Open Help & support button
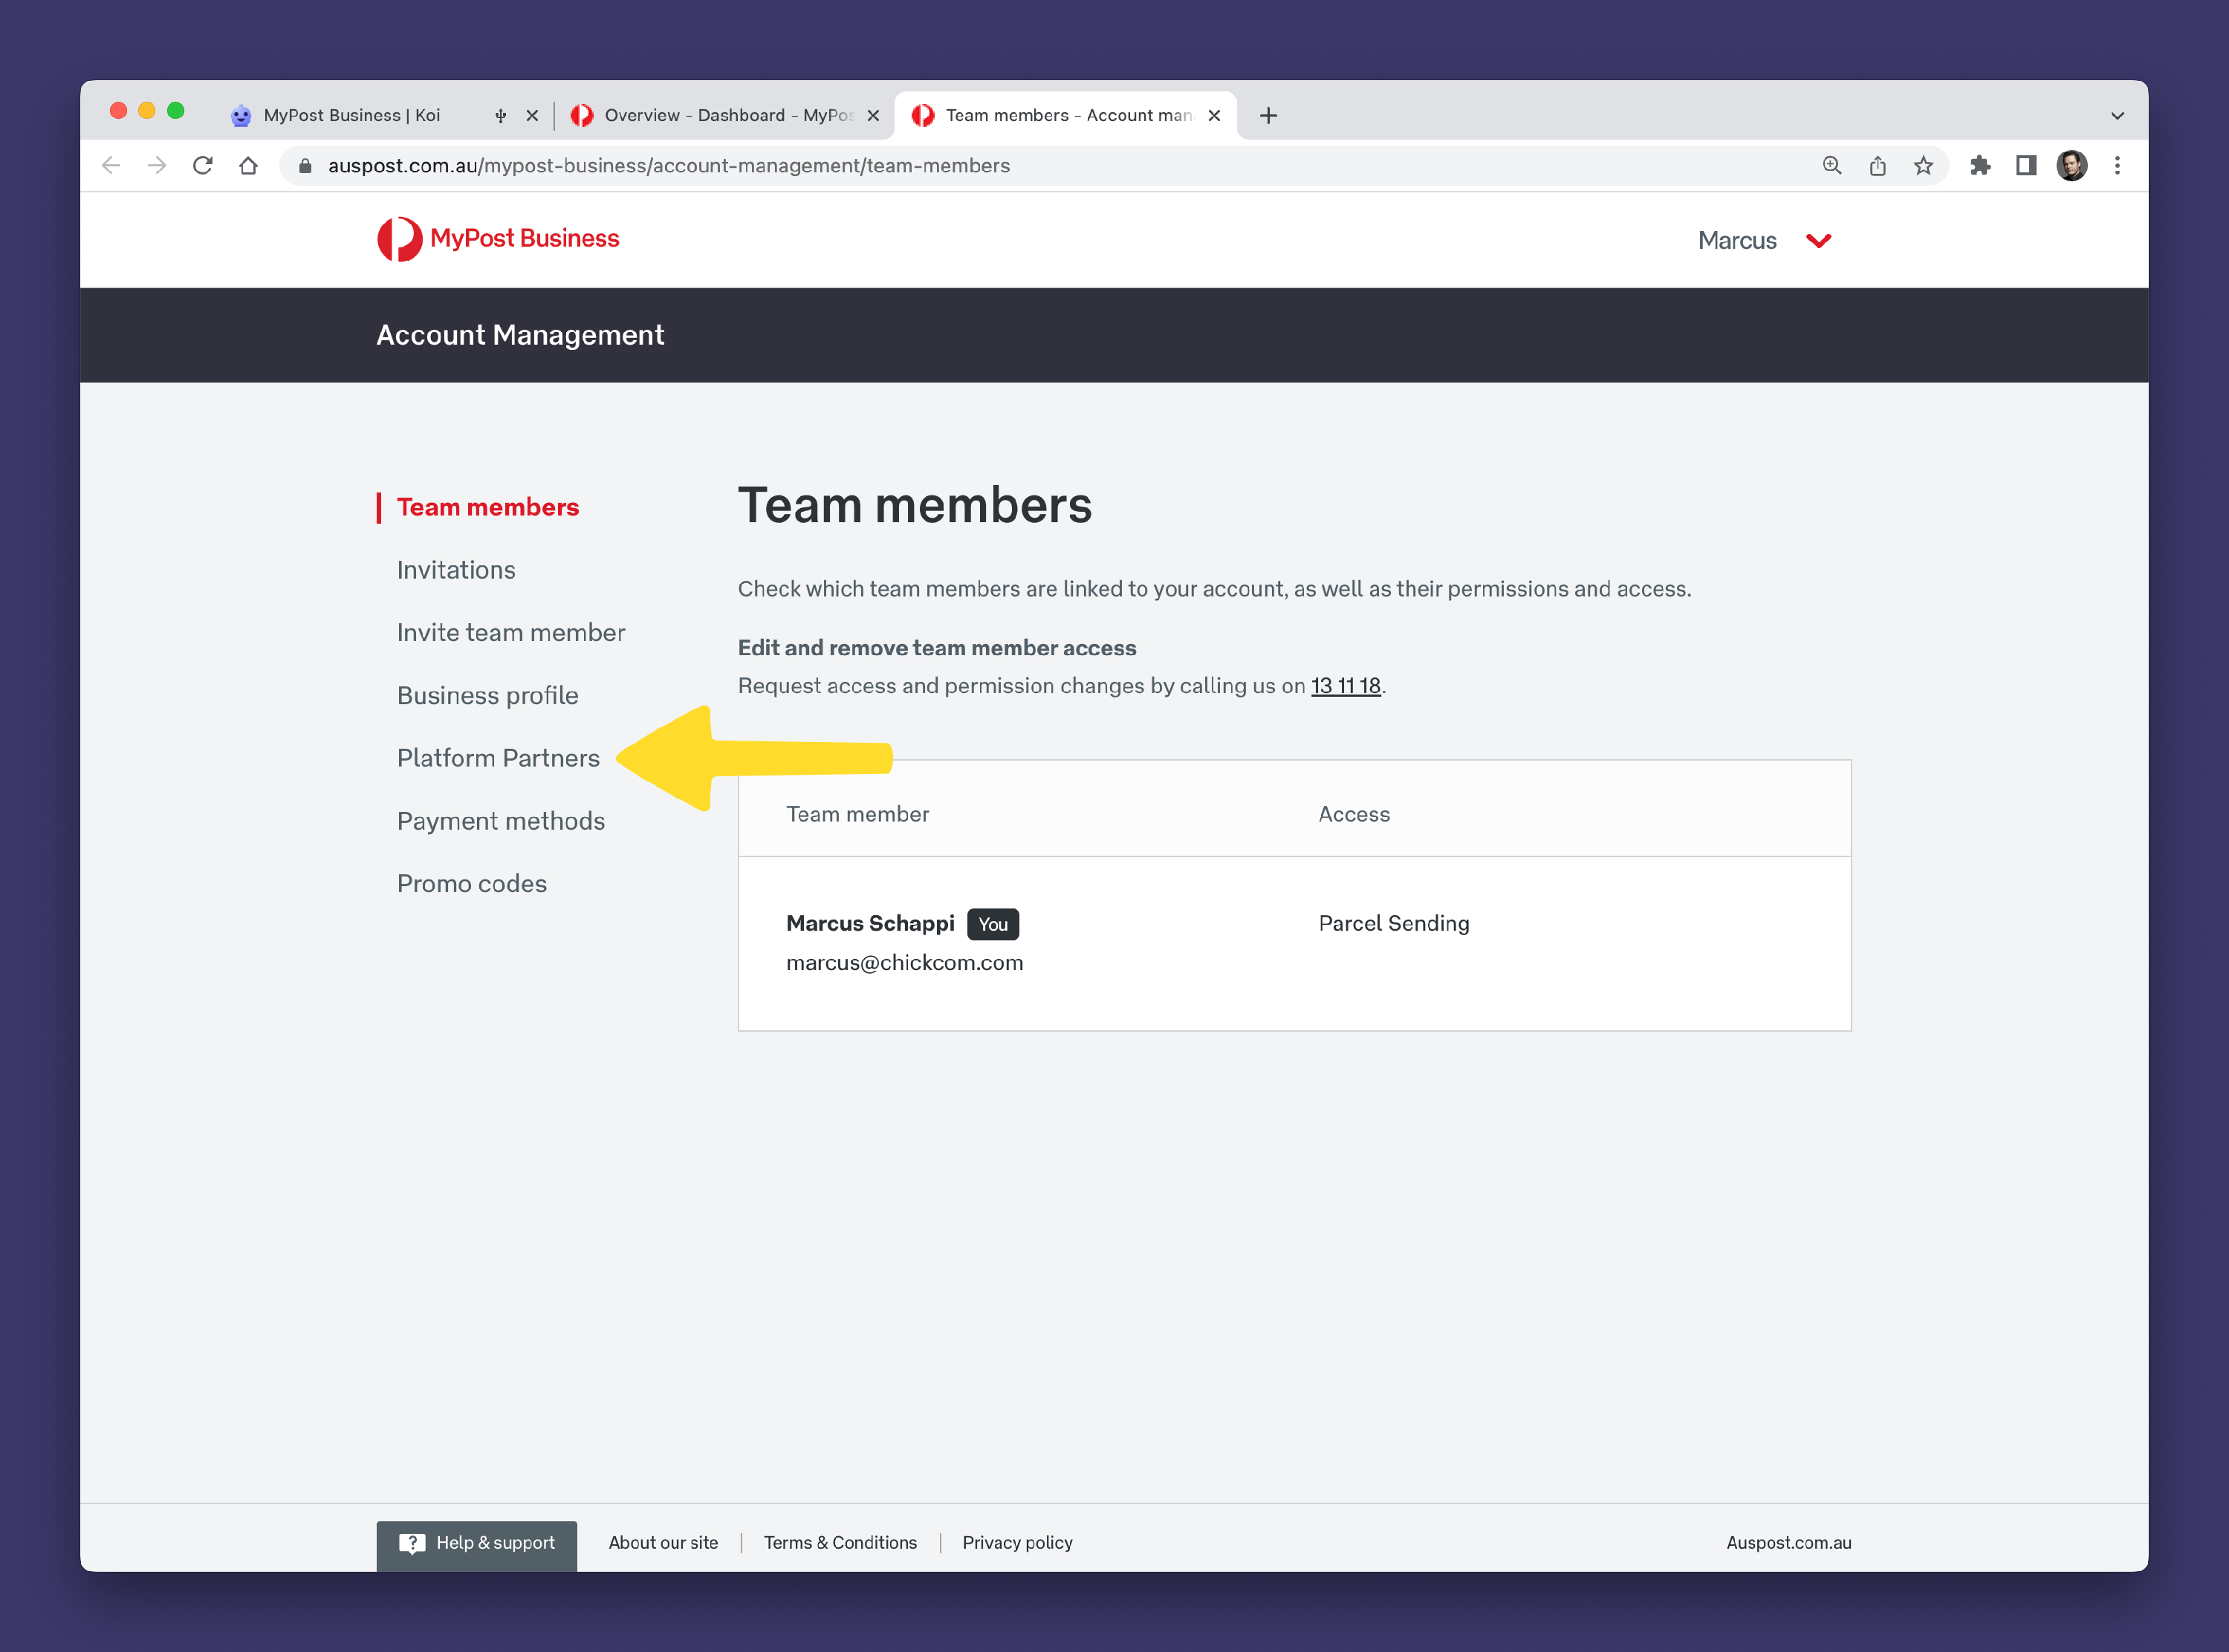Screen dimensions: 2229x1652 click(477, 1543)
